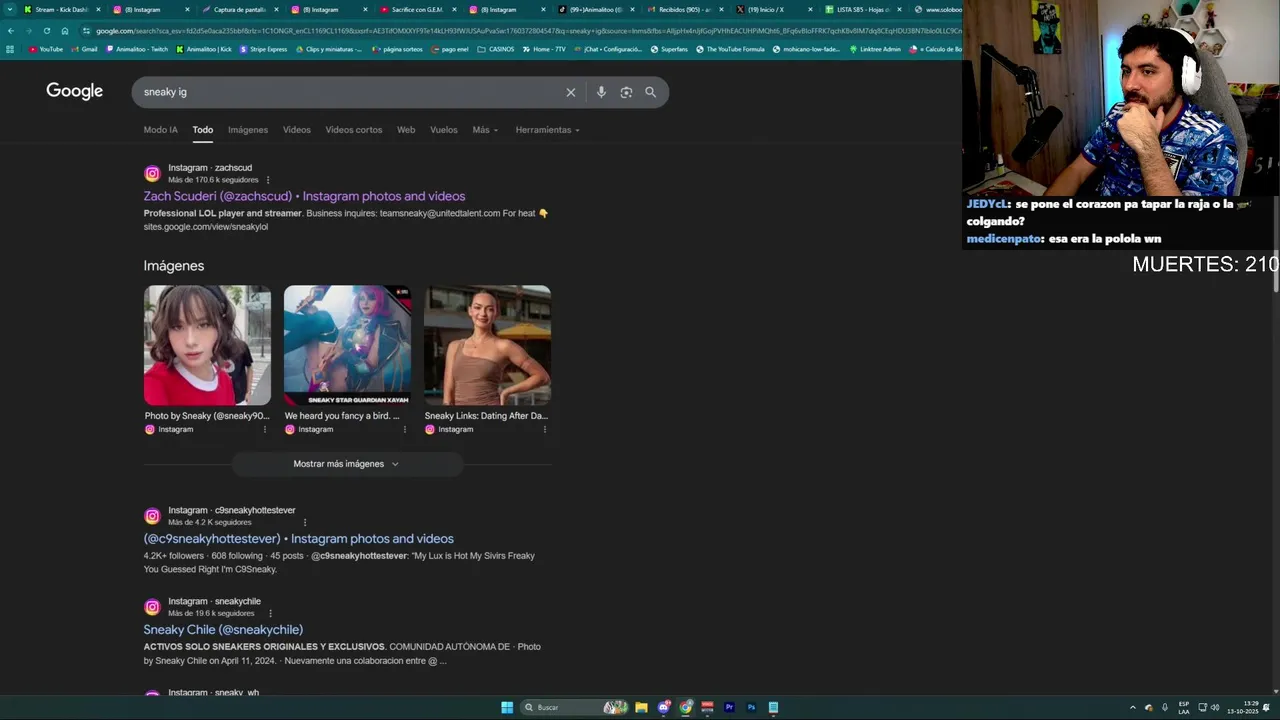
Task: Open the apps grid in bookmarks bar
Action: 10,49
